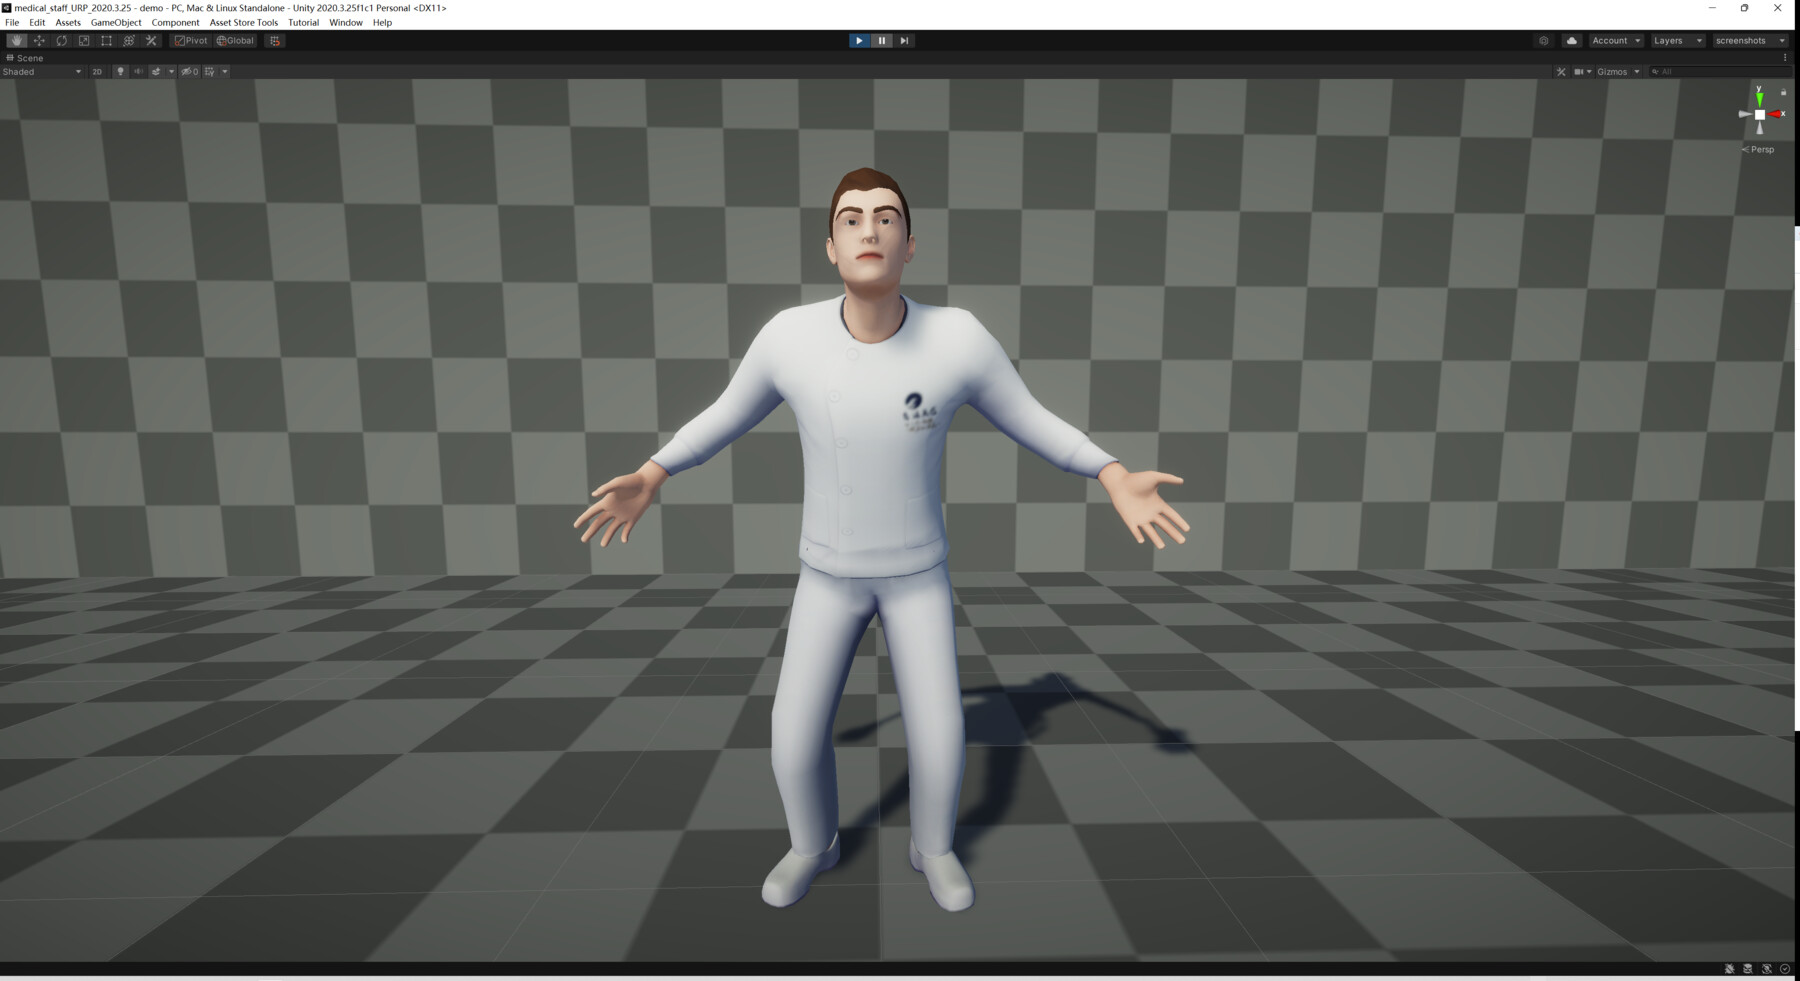
Task: Click the progress checkmark status icon
Action: 1785,969
